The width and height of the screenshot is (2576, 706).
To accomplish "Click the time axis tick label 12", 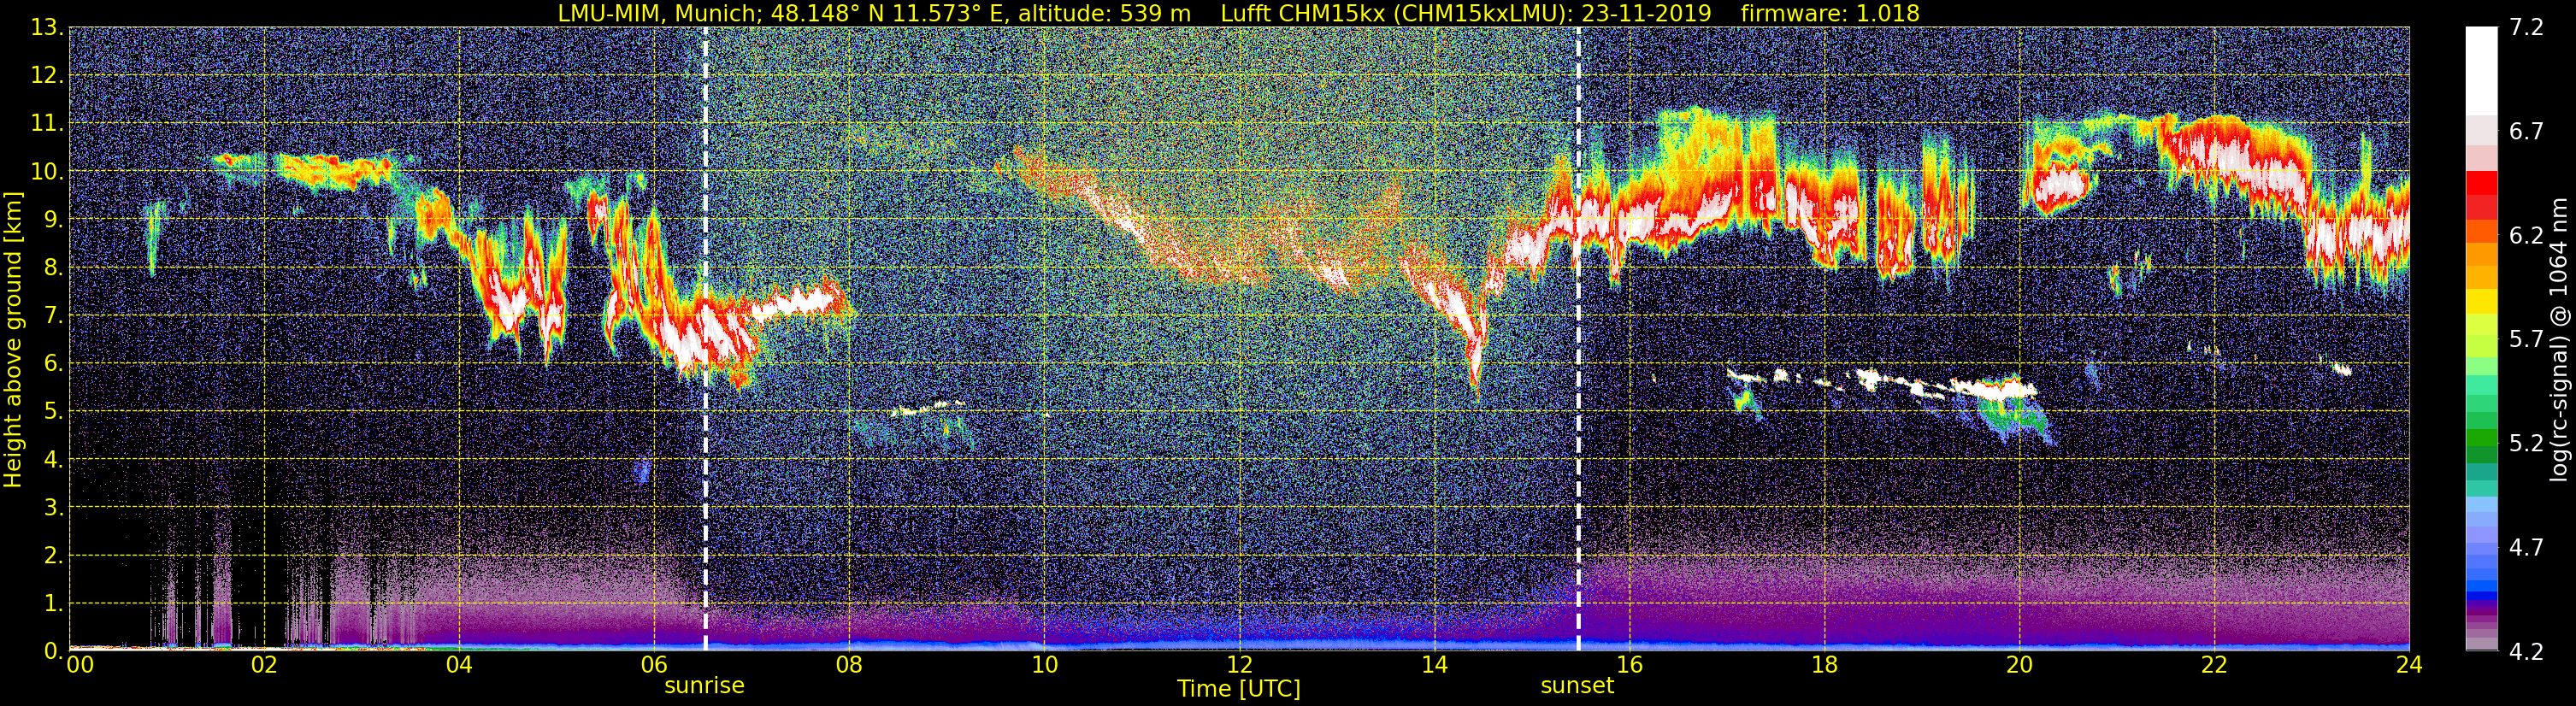I will pos(1239,665).
